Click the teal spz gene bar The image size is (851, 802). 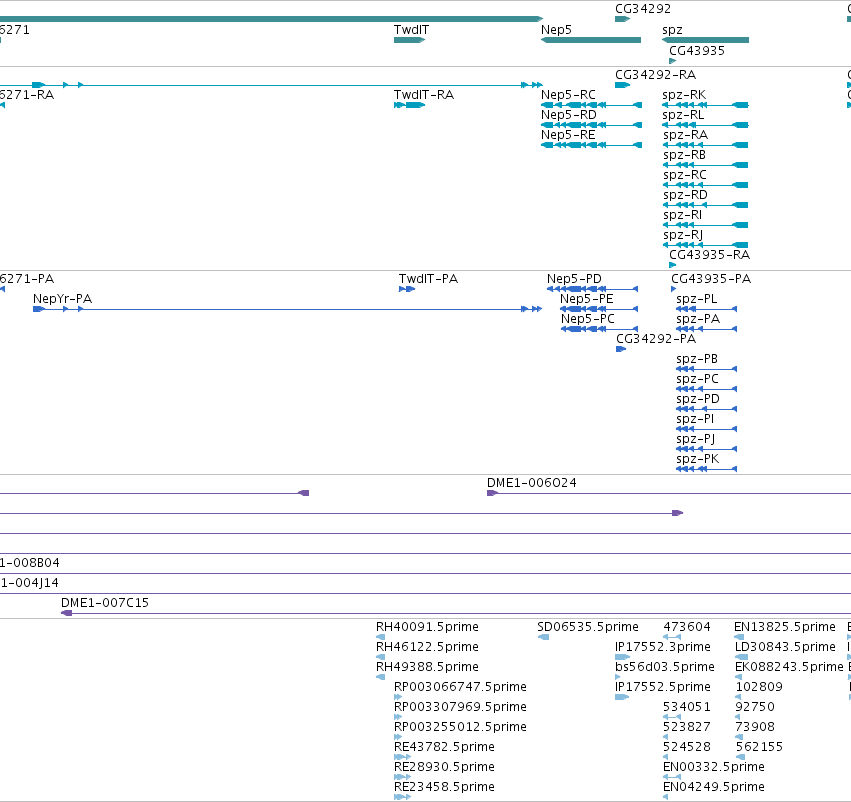click(706, 40)
